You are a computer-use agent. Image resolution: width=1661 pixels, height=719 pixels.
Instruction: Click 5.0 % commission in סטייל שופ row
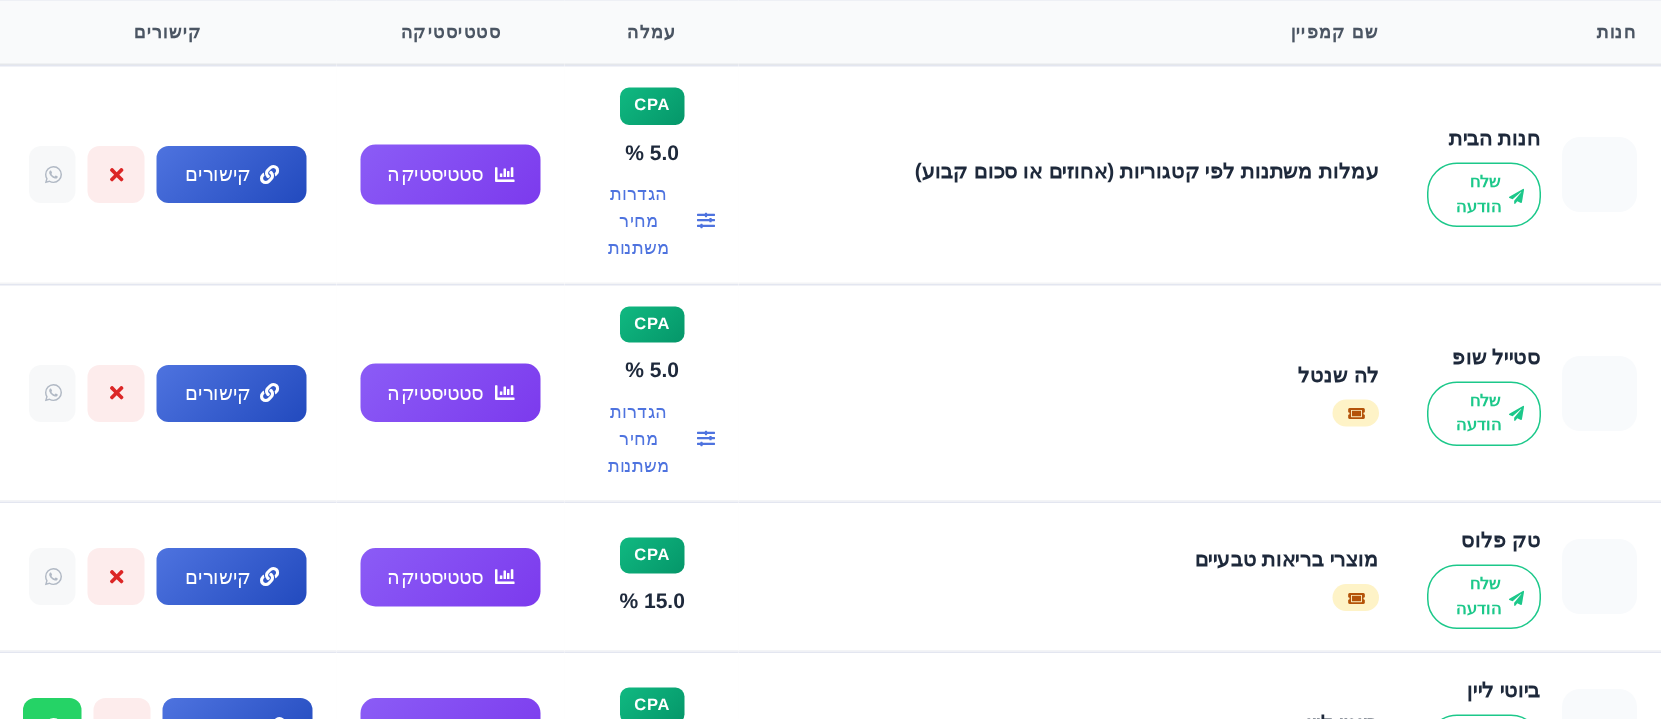pyautogui.click(x=652, y=370)
